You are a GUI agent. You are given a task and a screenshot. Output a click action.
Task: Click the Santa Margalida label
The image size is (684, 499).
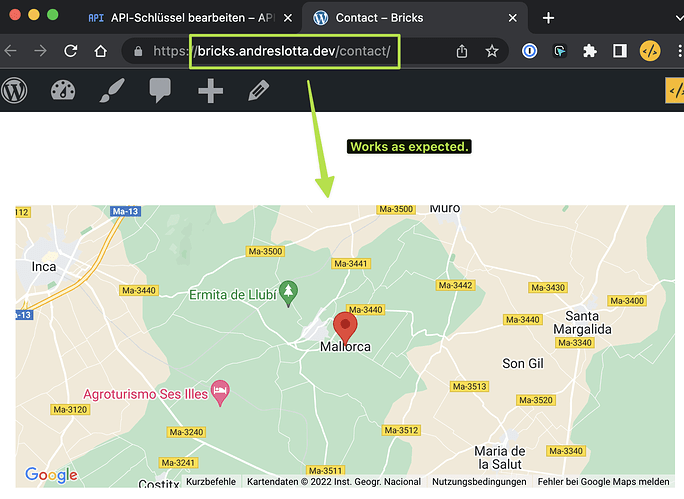coord(582,322)
